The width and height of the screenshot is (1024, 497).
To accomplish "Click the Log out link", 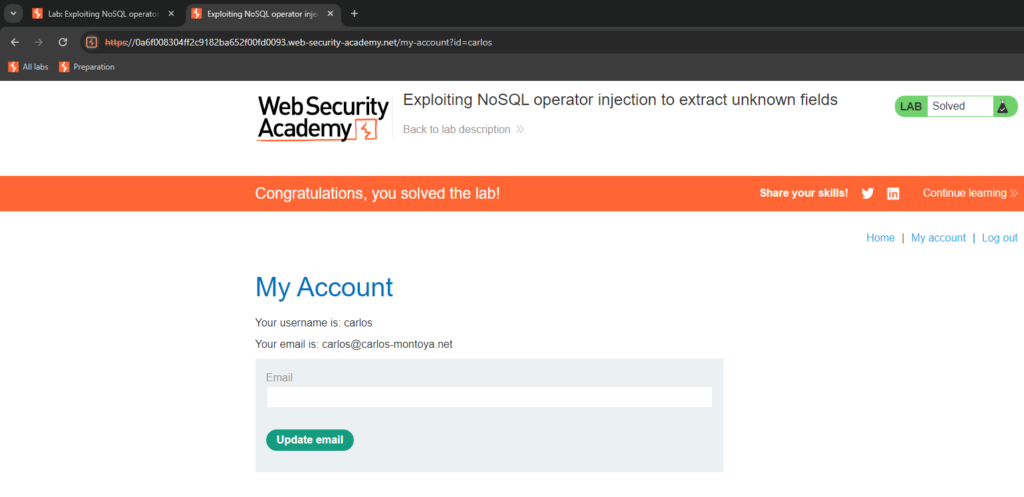I will [x=999, y=238].
